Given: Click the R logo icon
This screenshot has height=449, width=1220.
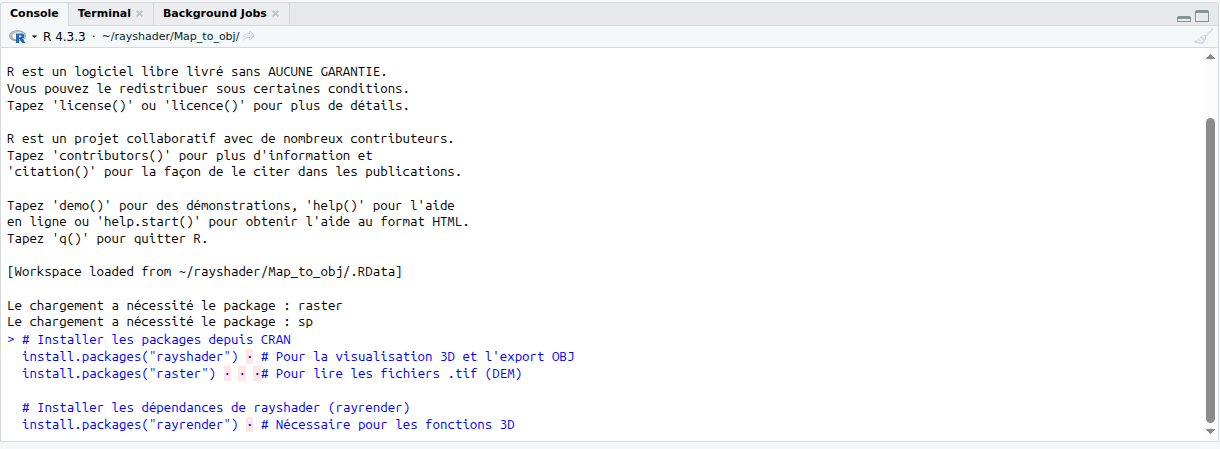Looking at the screenshot, I should pyautogui.click(x=18, y=36).
